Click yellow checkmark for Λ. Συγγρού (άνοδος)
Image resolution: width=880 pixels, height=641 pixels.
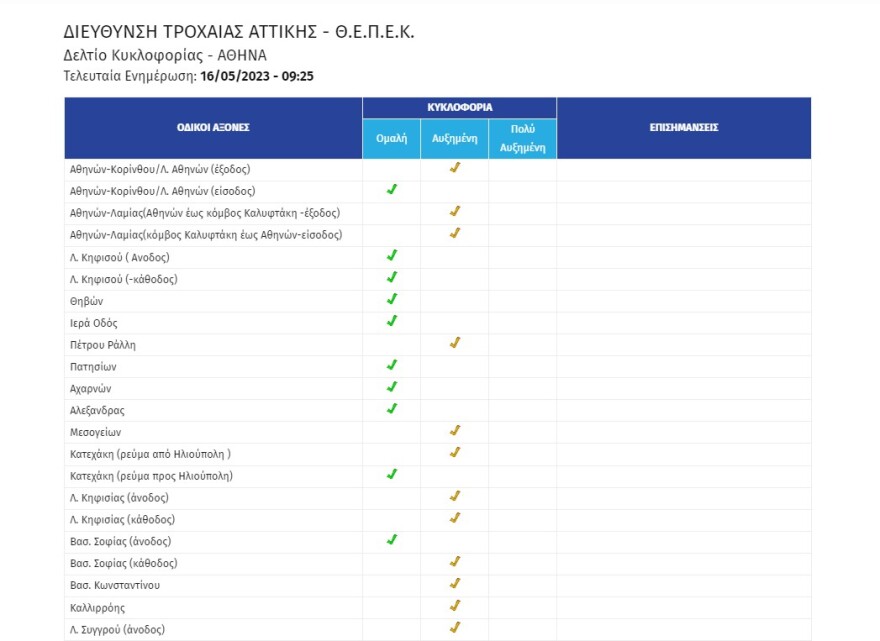pyautogui.click(x=455, y=628)
